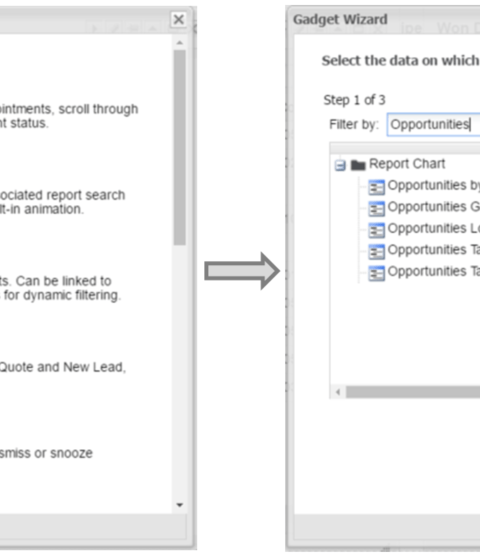Collapse the Report Chart tree node
Viewport: 480px width, 555px height.
340,165
